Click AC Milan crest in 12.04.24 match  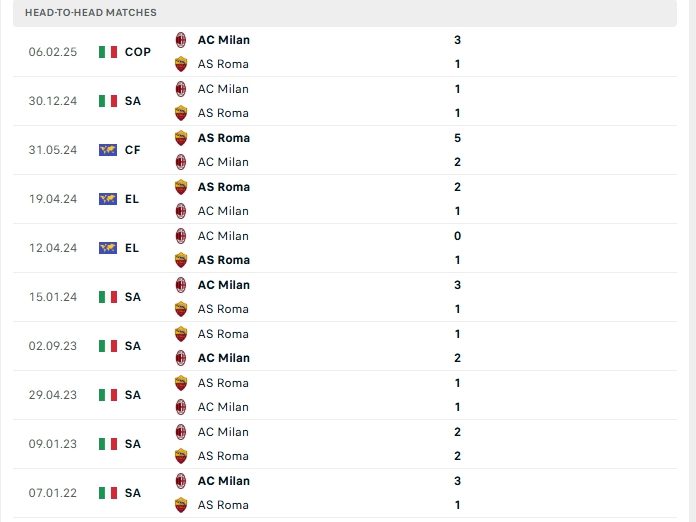(x=181, y=236)
